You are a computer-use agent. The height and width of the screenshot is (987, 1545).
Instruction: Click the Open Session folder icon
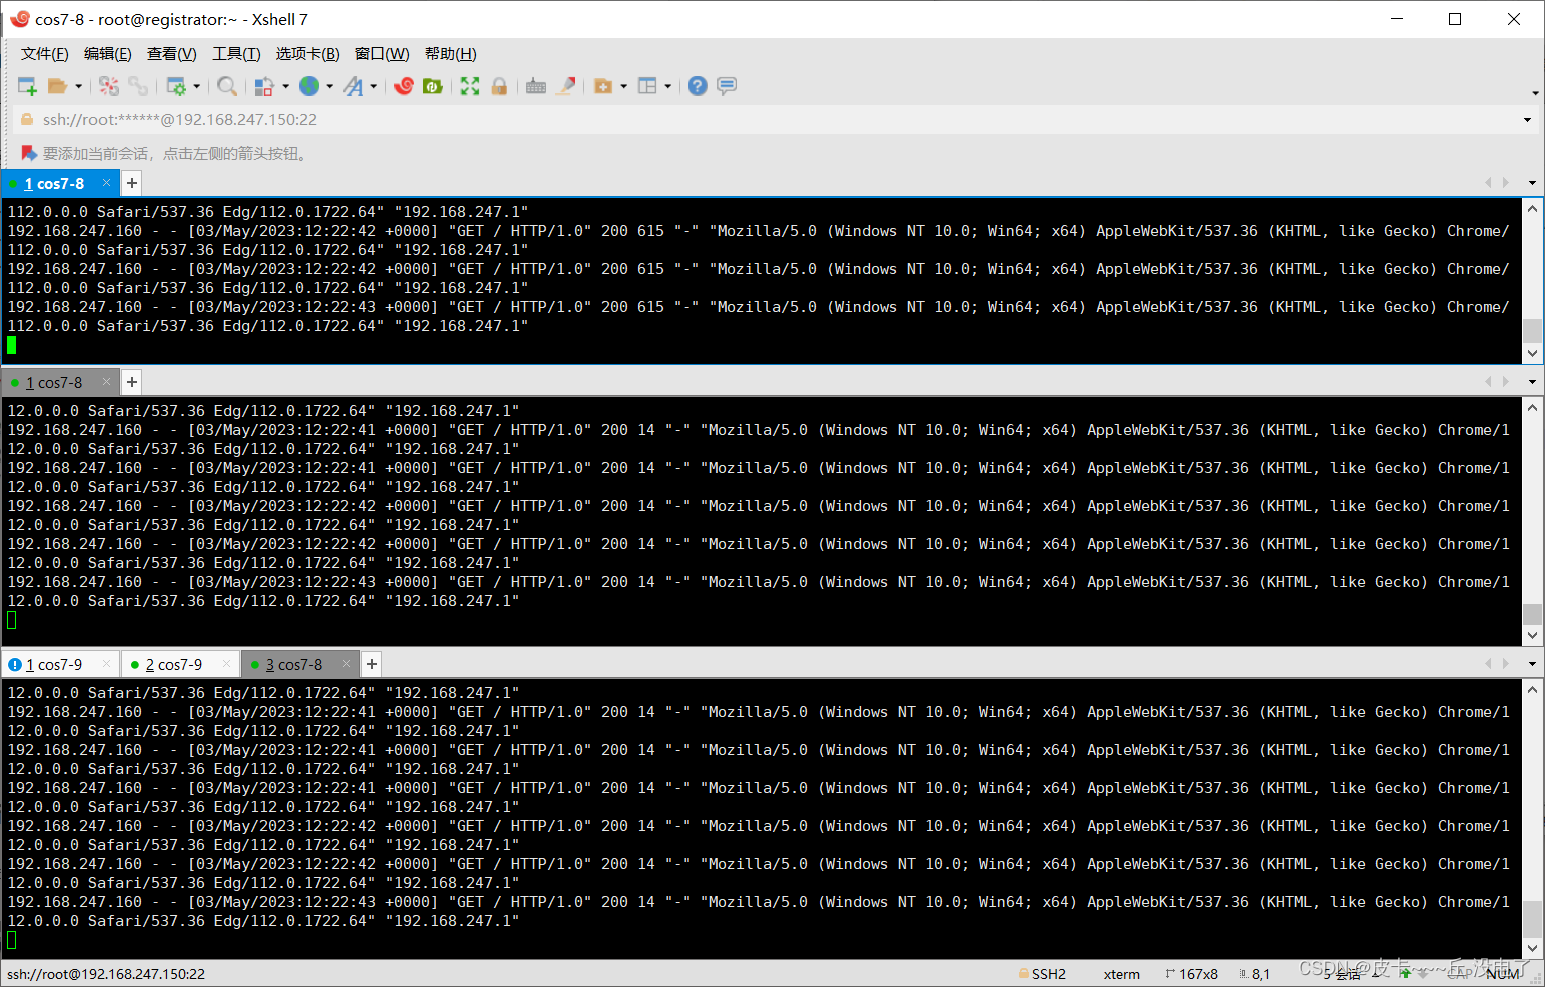click(x=58, y=86)
